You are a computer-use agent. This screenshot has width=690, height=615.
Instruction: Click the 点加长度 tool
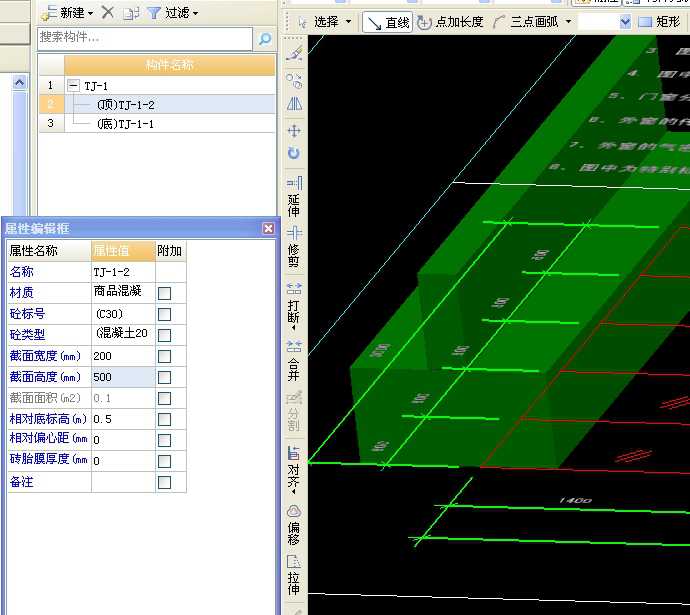[450, 22]
